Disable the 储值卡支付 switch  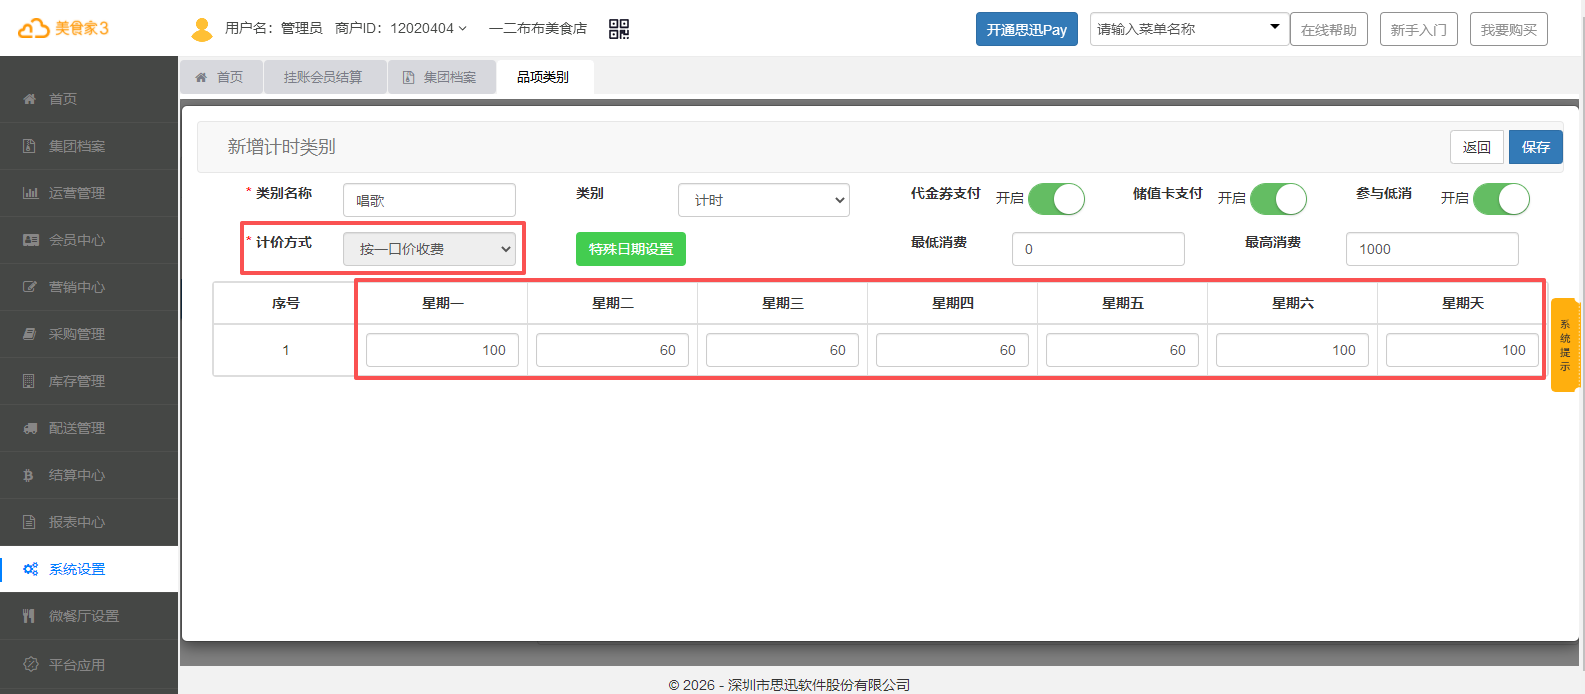(x=1278, y=199)
